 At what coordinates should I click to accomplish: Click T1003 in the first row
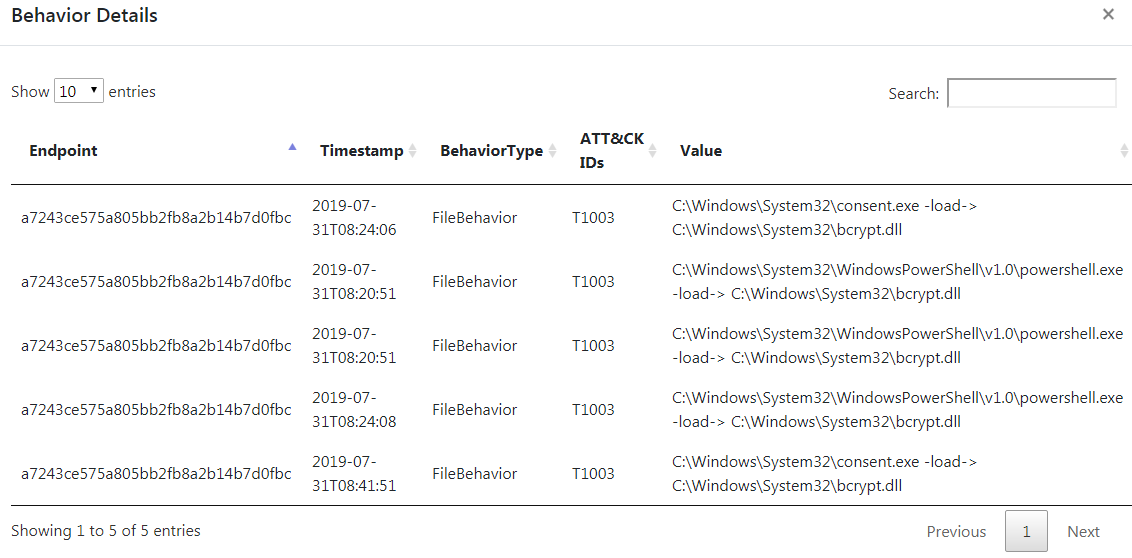pos(593,218)
